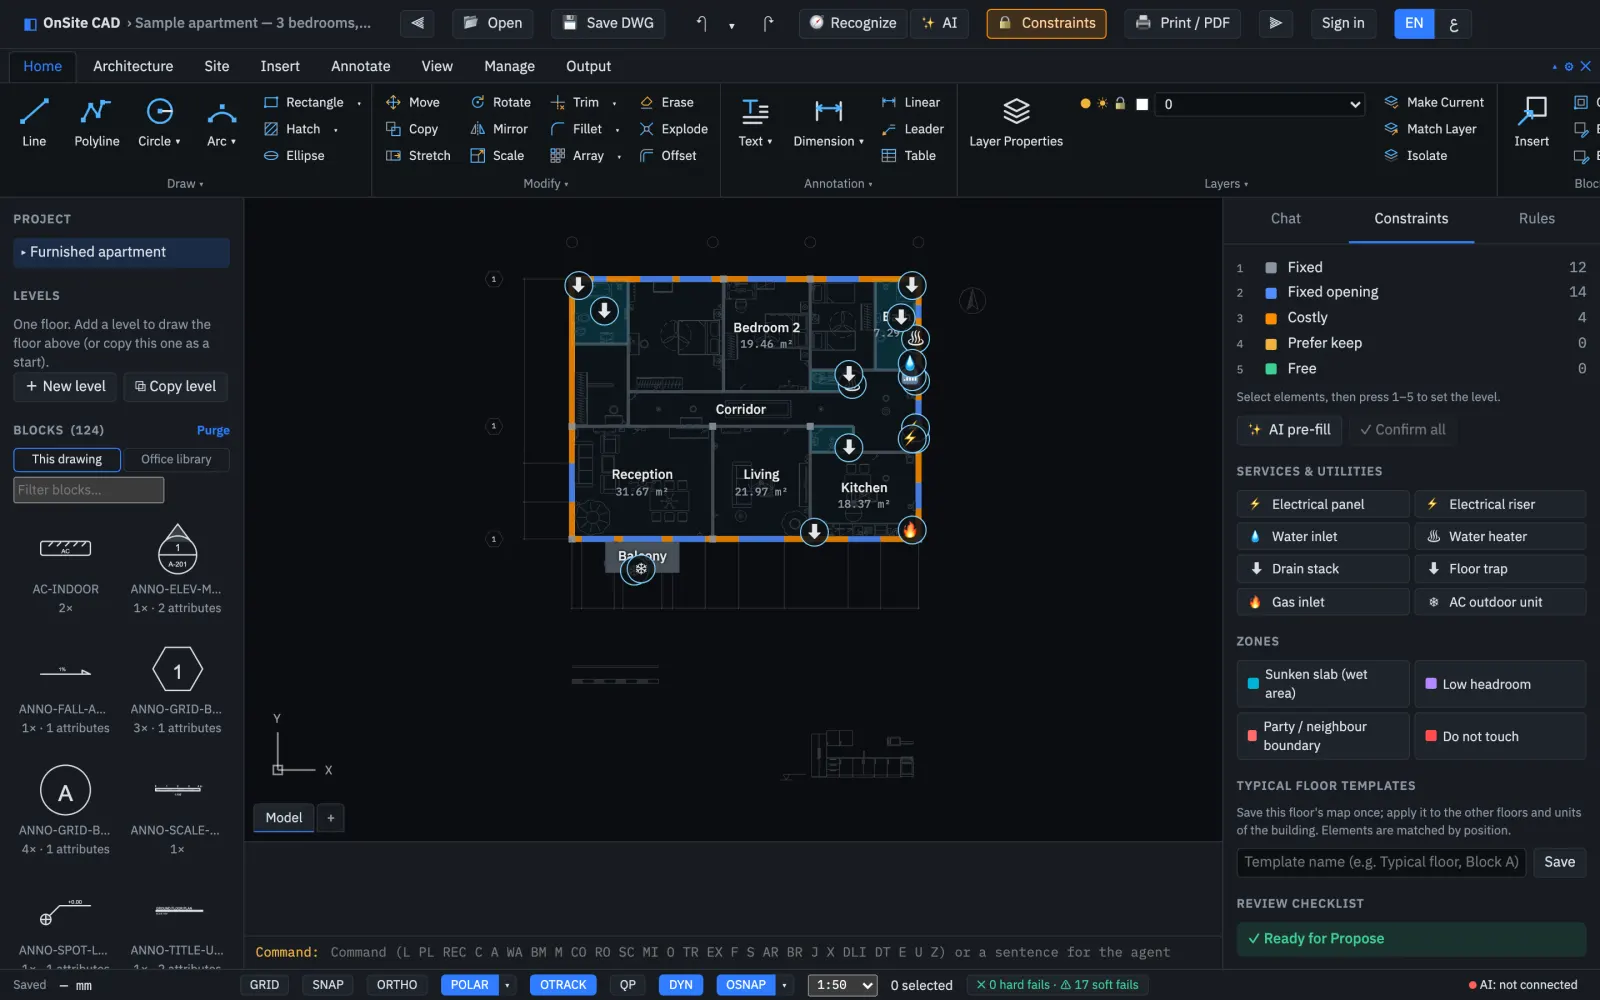Expand the Circle tool options
This screenshot has height=1000, width=1600.
coord(178,142)
